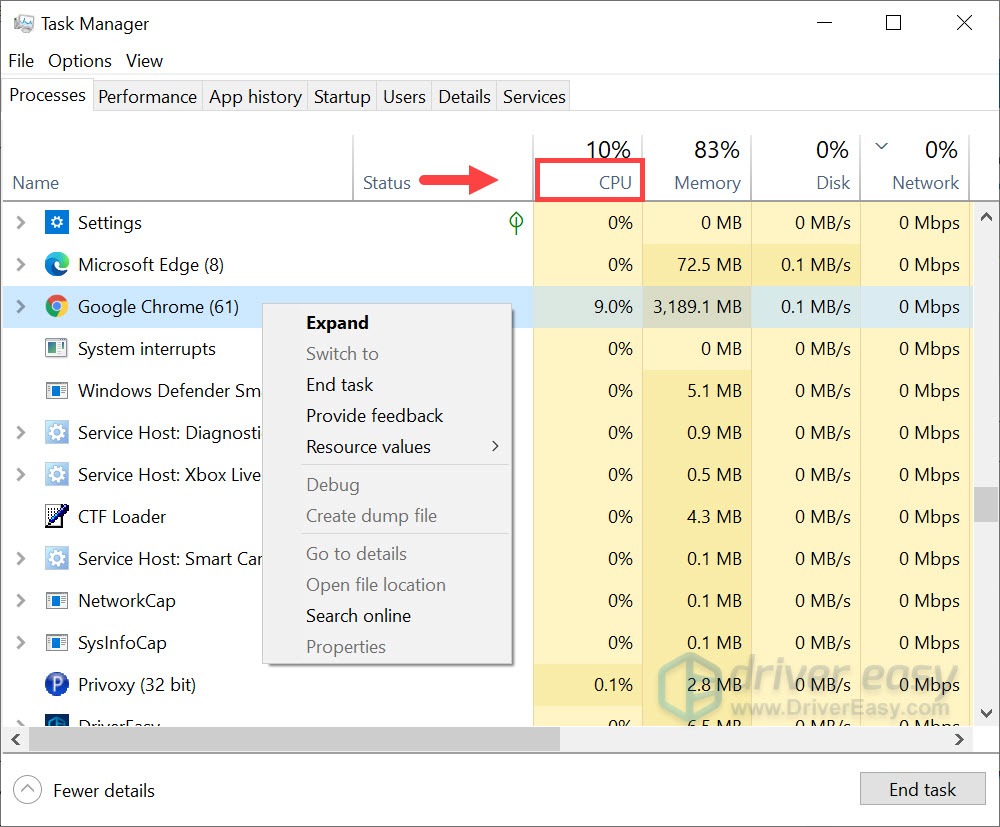Click the Privoxy blue P icon
The width and height of the screenshot is (1000, 827).
[57, 685]
